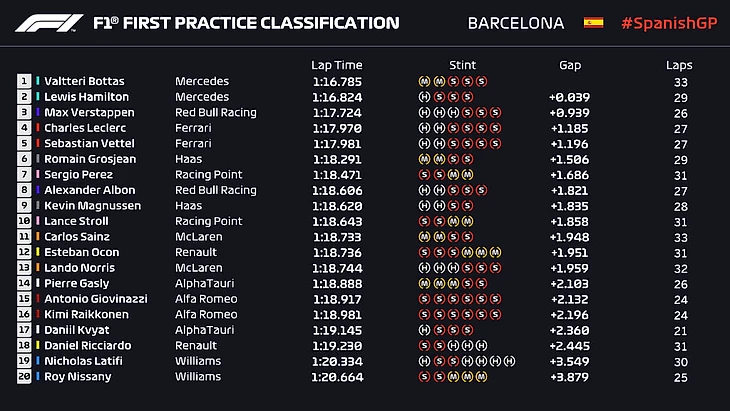Screen dimensions: 730x411
Task: Click the first medium tyre in Sainz's stint
Action: point(425,236)
